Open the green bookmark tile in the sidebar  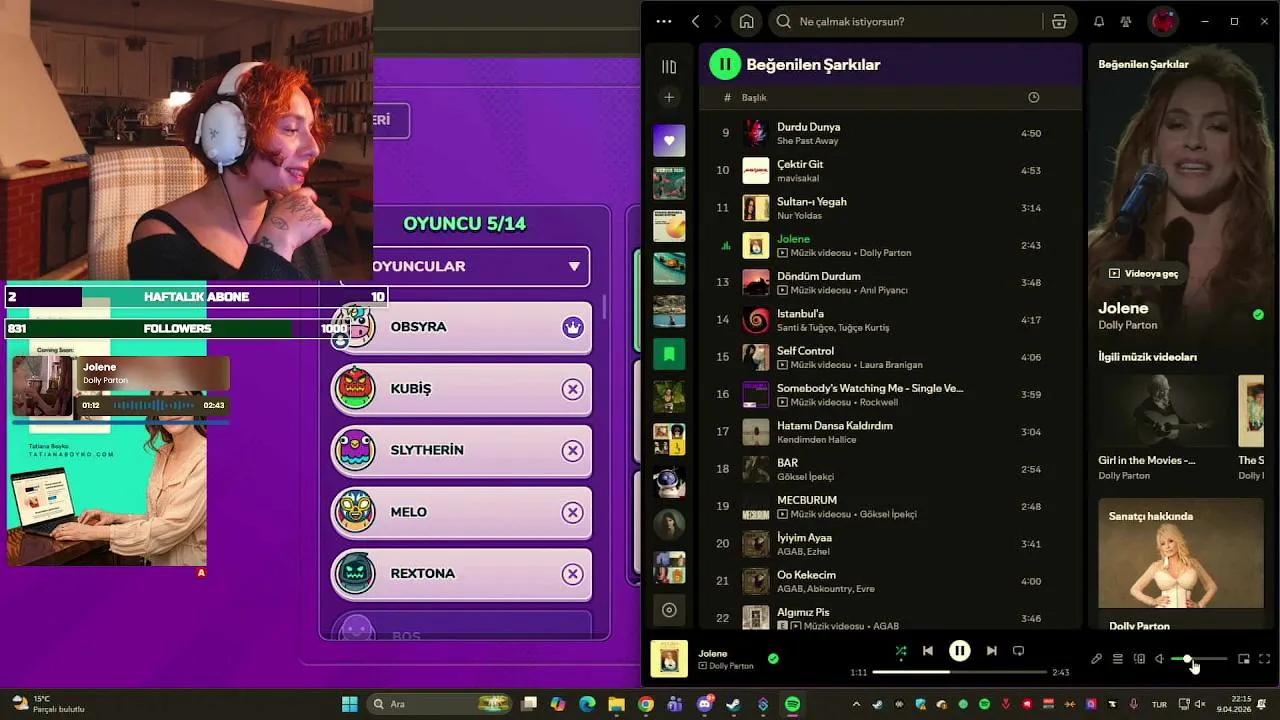669,354
